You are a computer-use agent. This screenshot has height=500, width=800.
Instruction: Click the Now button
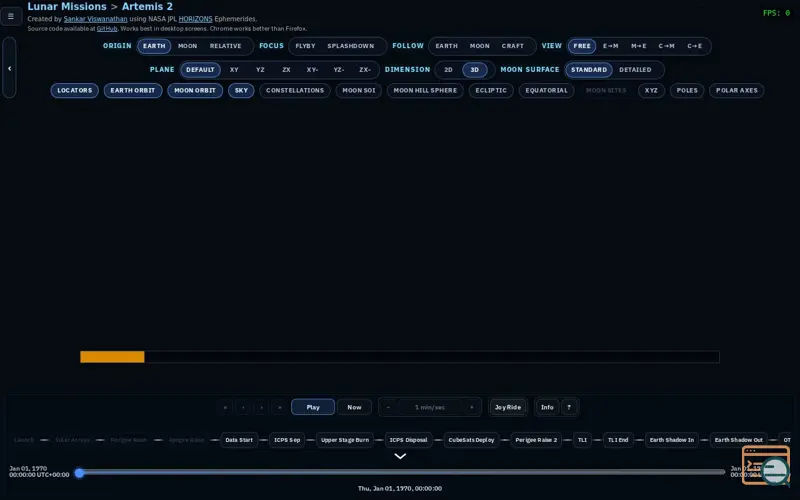354,407
